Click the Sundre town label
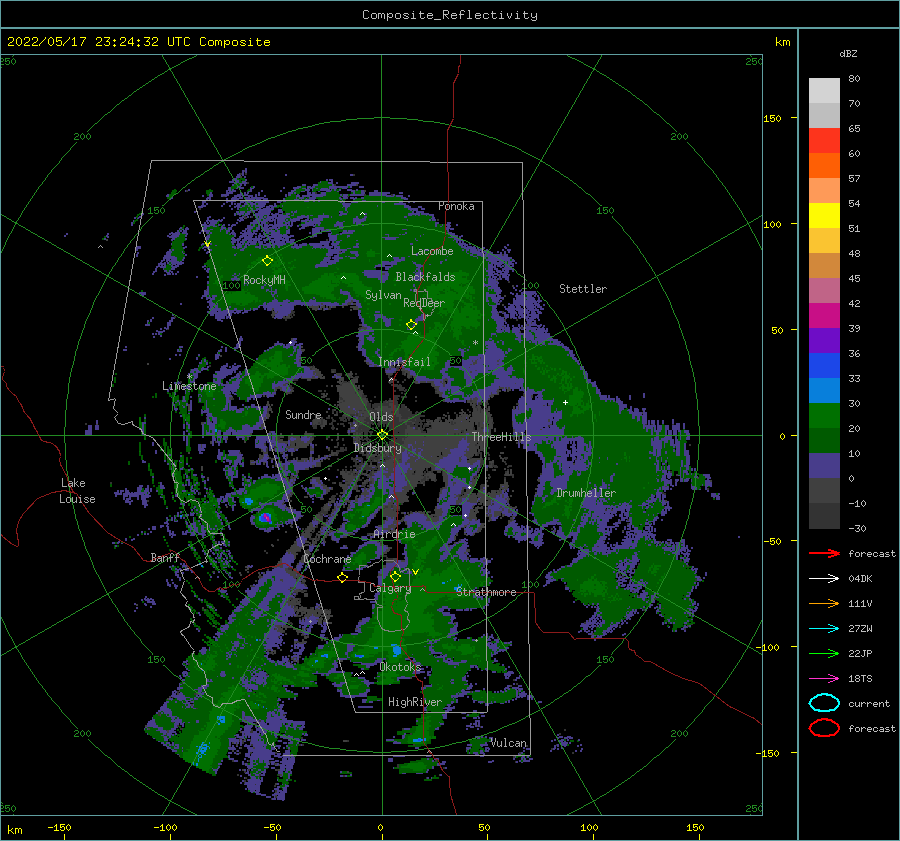This screenshot has height=841, width=900. [303, 414]
